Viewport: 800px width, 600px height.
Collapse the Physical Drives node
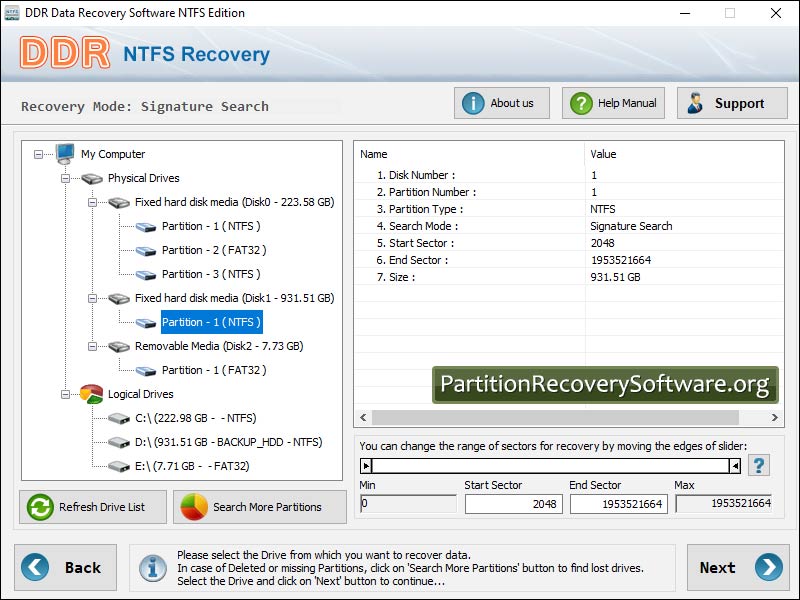(65, 178)
